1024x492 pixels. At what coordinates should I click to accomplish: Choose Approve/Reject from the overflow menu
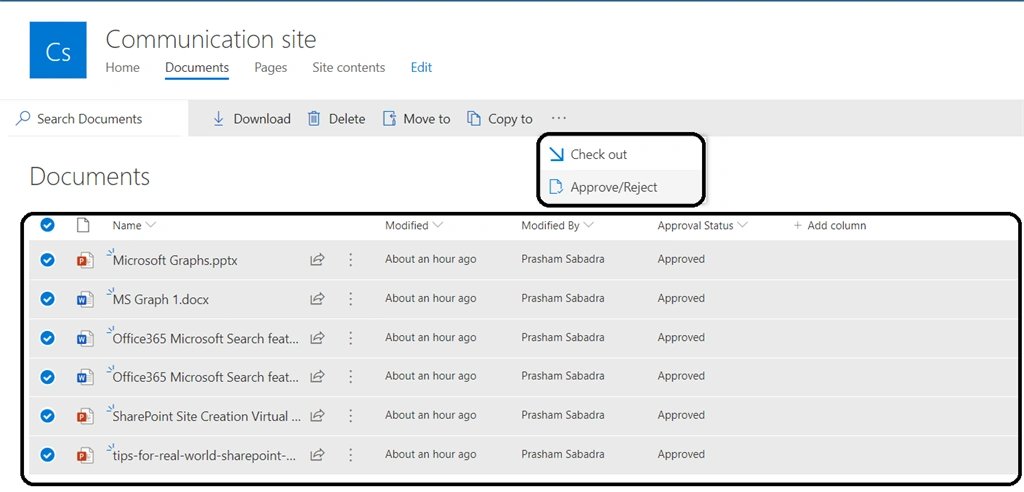pos(620,187)
